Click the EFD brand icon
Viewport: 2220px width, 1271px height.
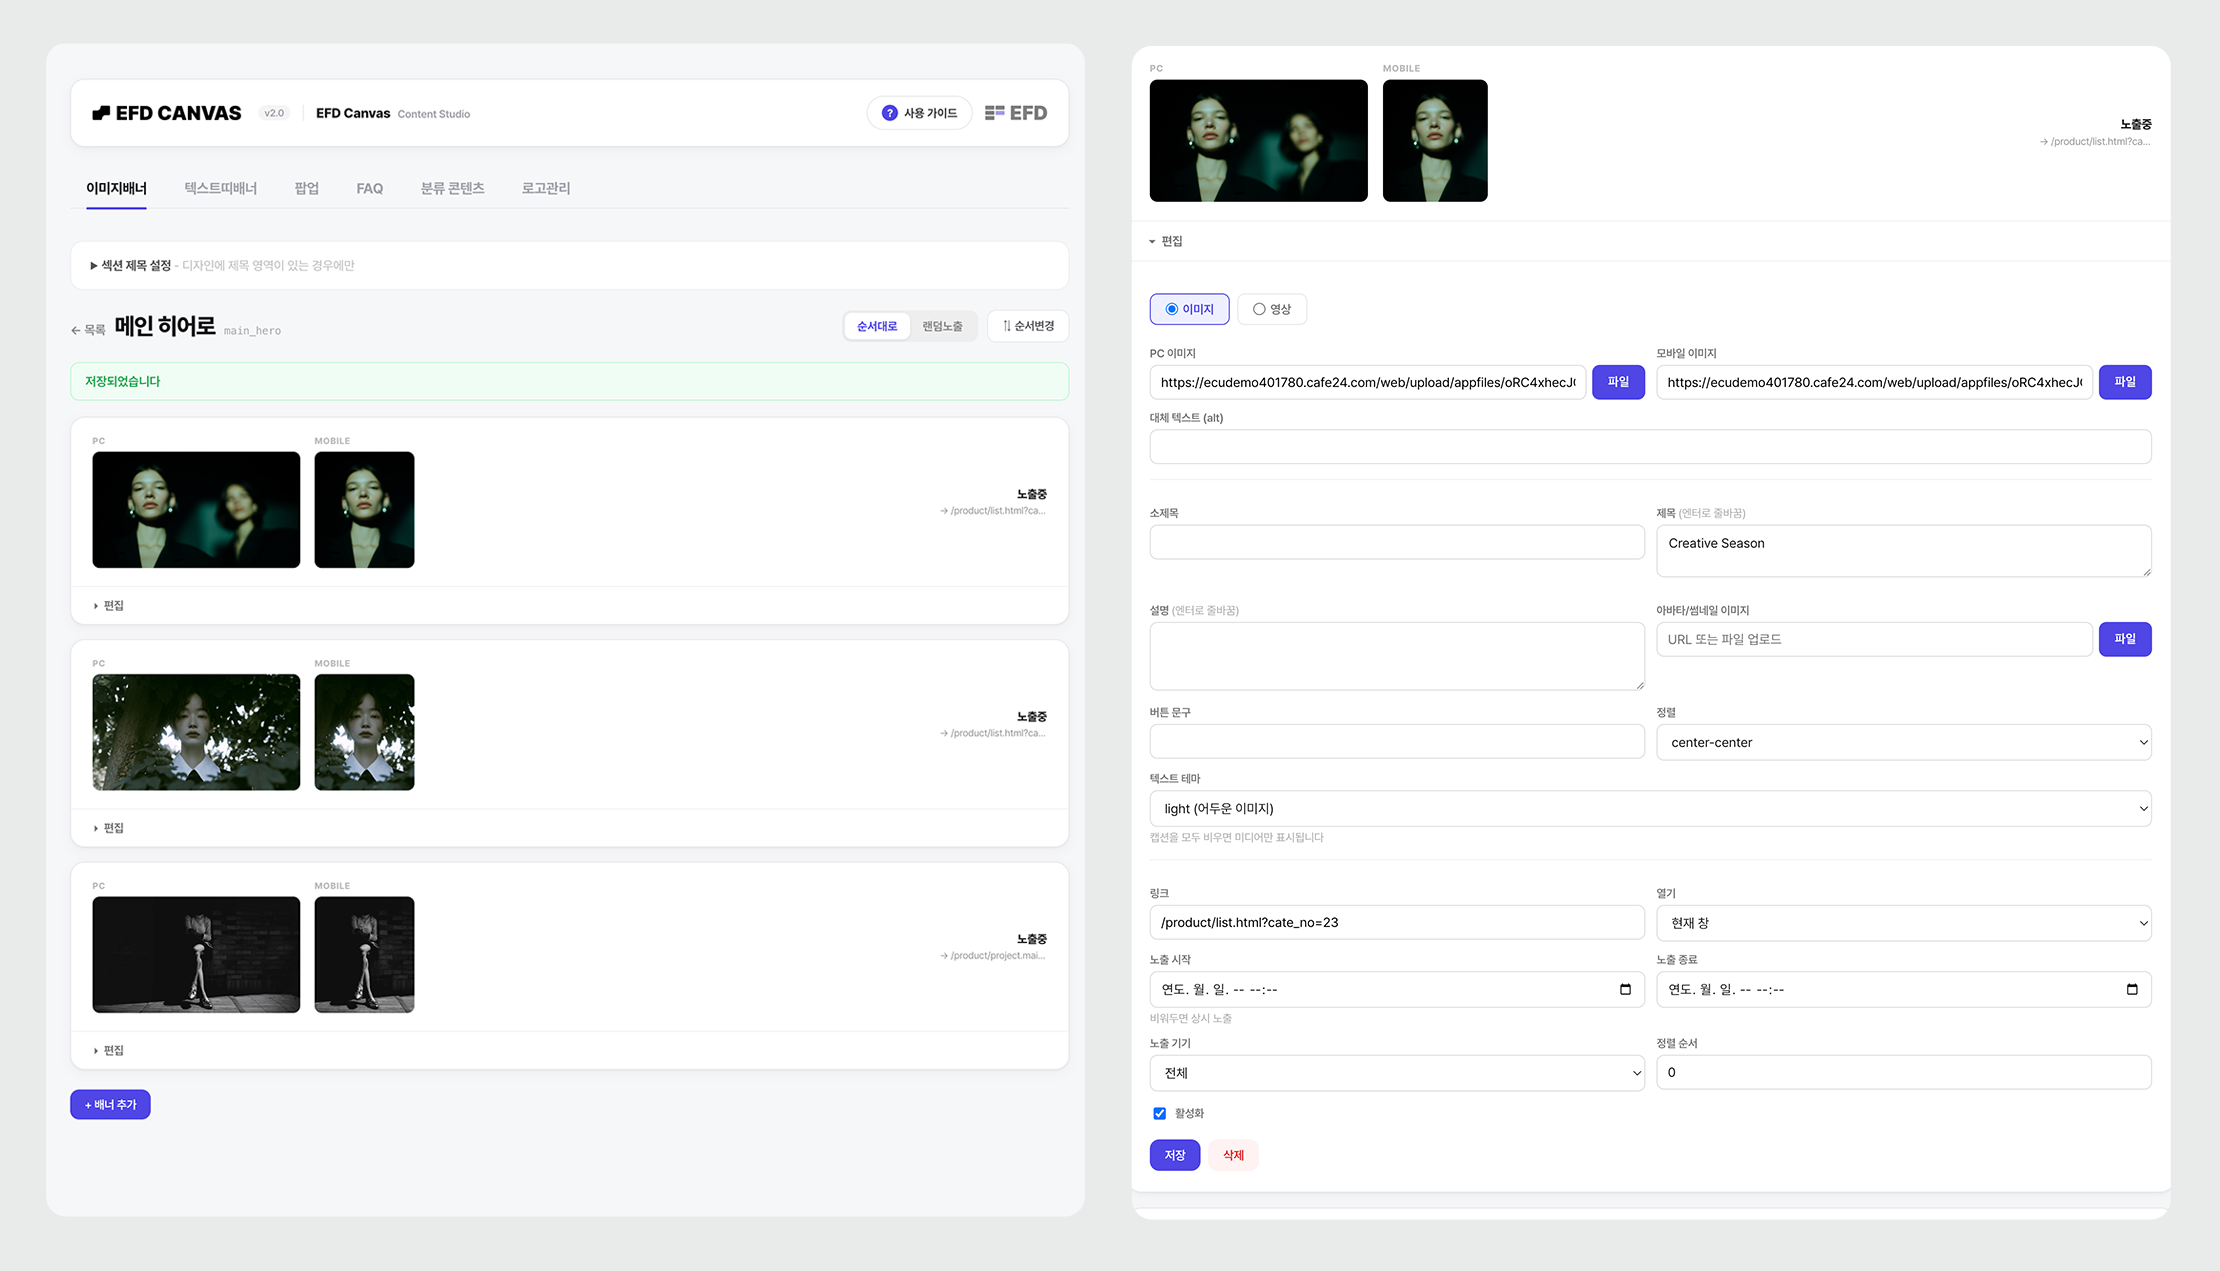[994, 113]
